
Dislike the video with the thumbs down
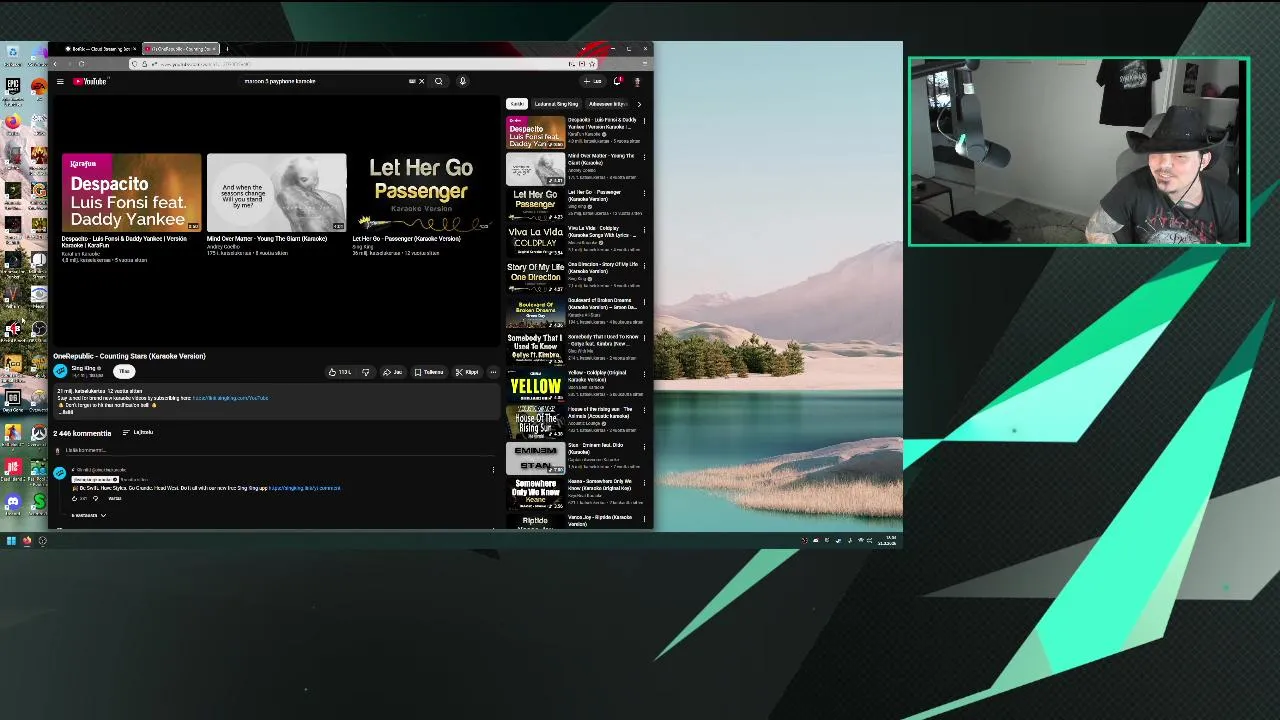click(x=366, y=372)
